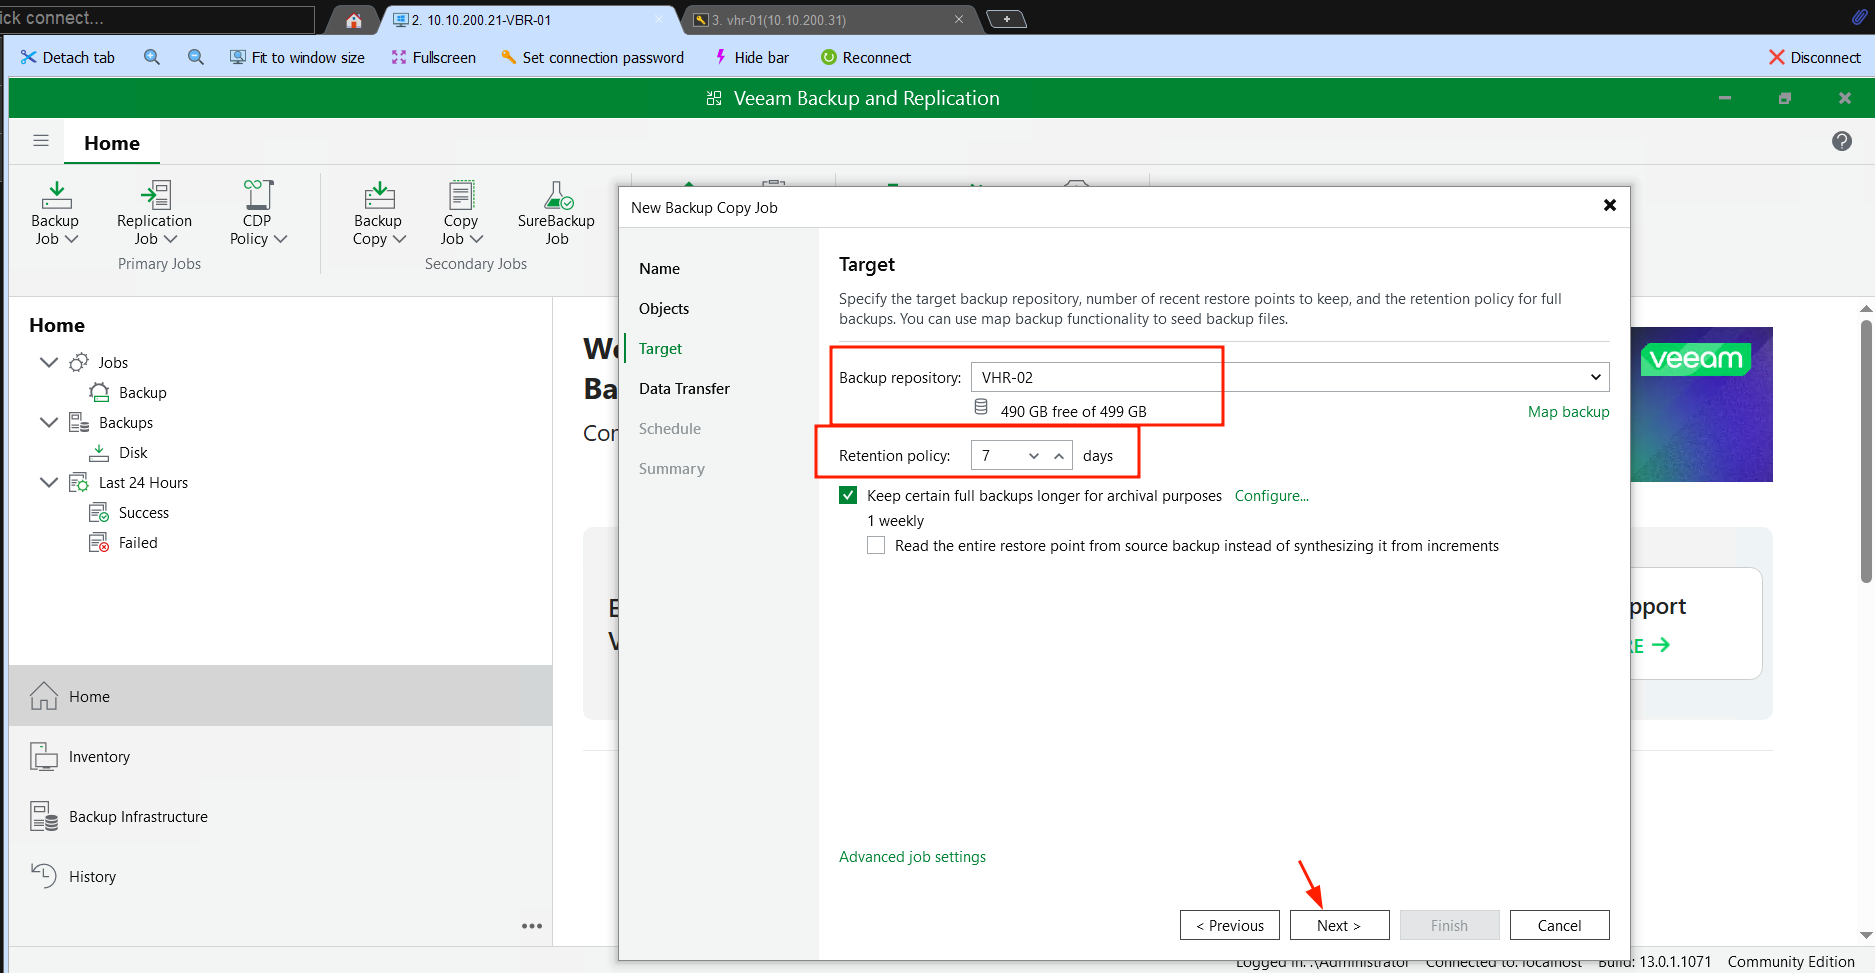Click the home icon tab
This screenshot has height=973, width=1875.
pos(354,20)
